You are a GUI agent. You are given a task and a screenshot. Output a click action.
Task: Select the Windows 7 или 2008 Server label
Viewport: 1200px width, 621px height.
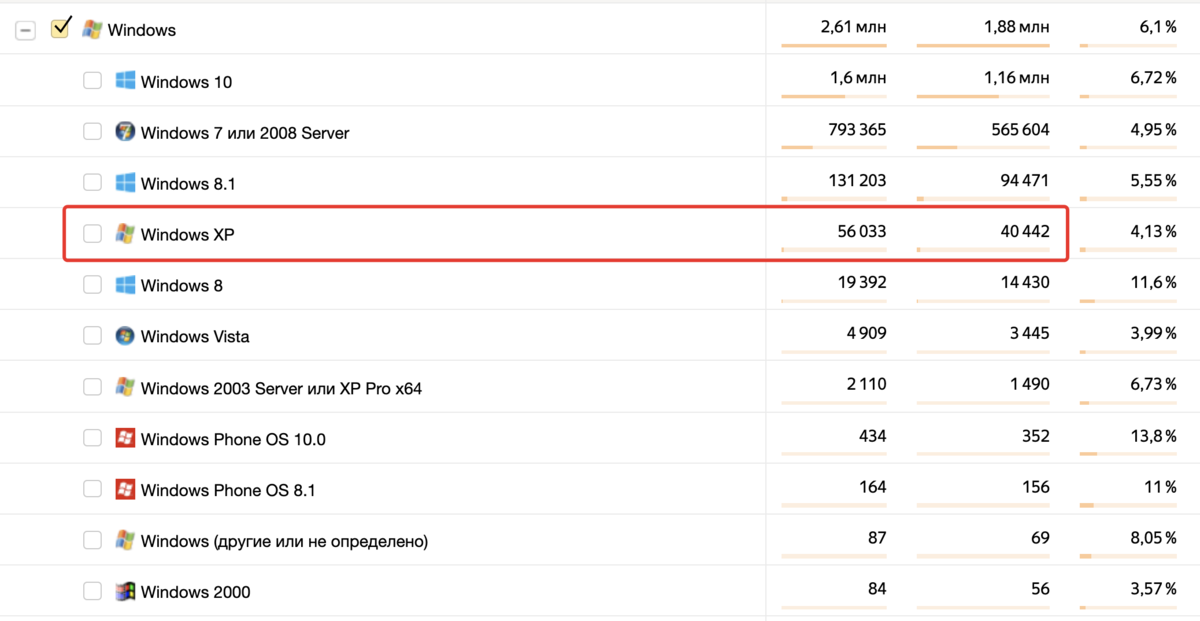click(245, 133)
